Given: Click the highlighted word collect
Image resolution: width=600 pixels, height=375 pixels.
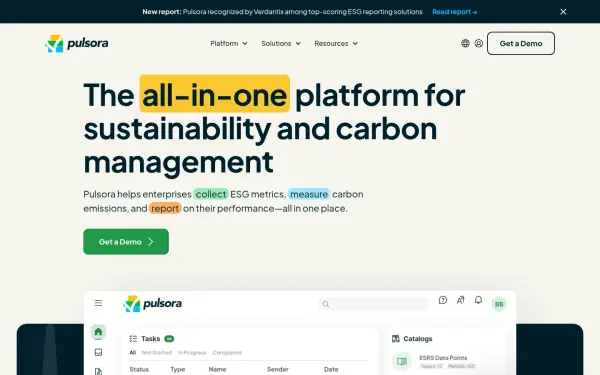Looking at the screenshot, I should pos(211,194).
